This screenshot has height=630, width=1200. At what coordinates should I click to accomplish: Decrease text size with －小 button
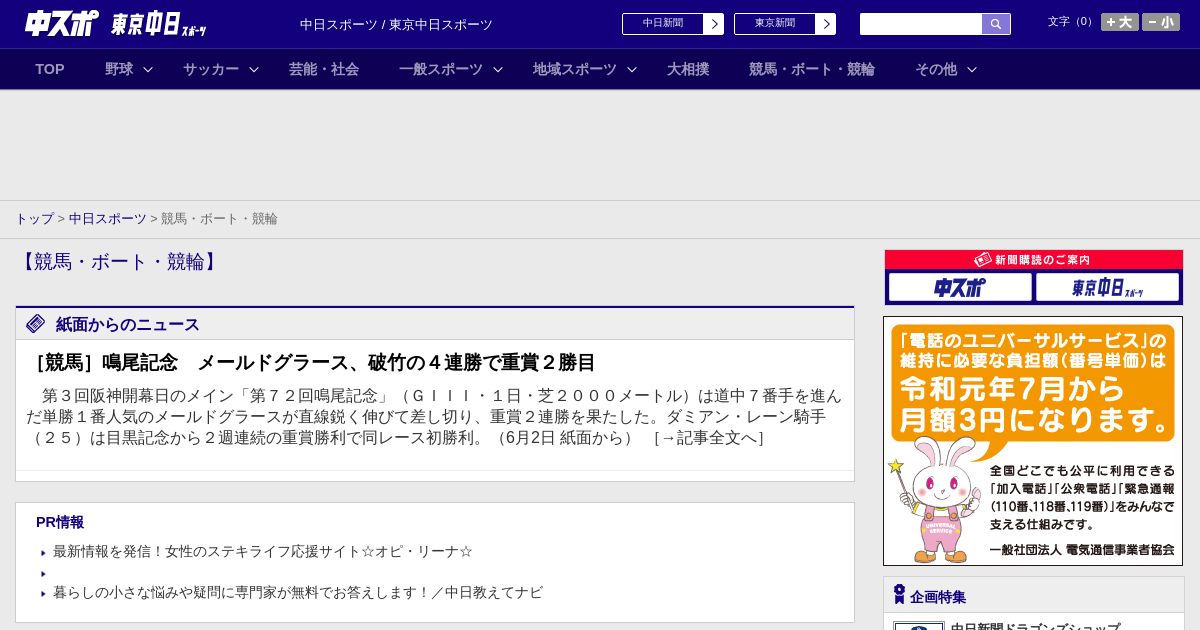coord(1161,22)
